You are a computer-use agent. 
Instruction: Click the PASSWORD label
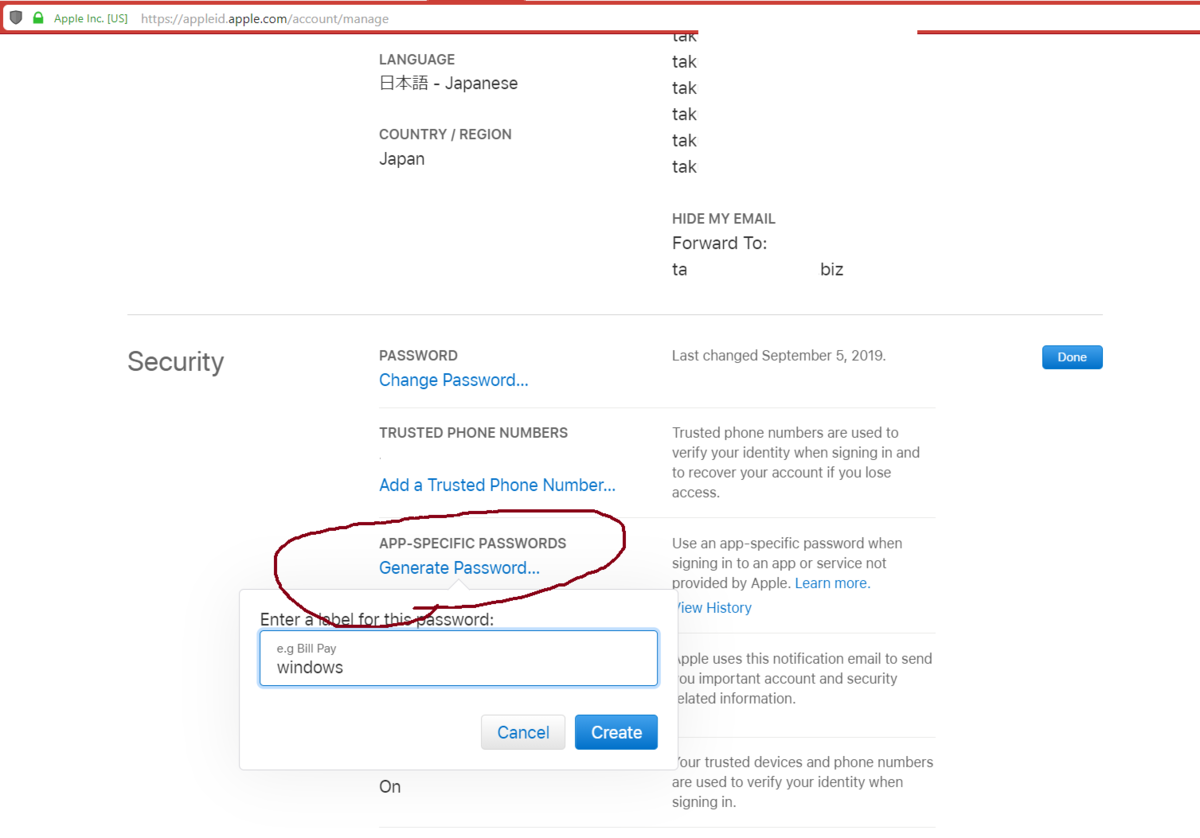tap(418, 356)
